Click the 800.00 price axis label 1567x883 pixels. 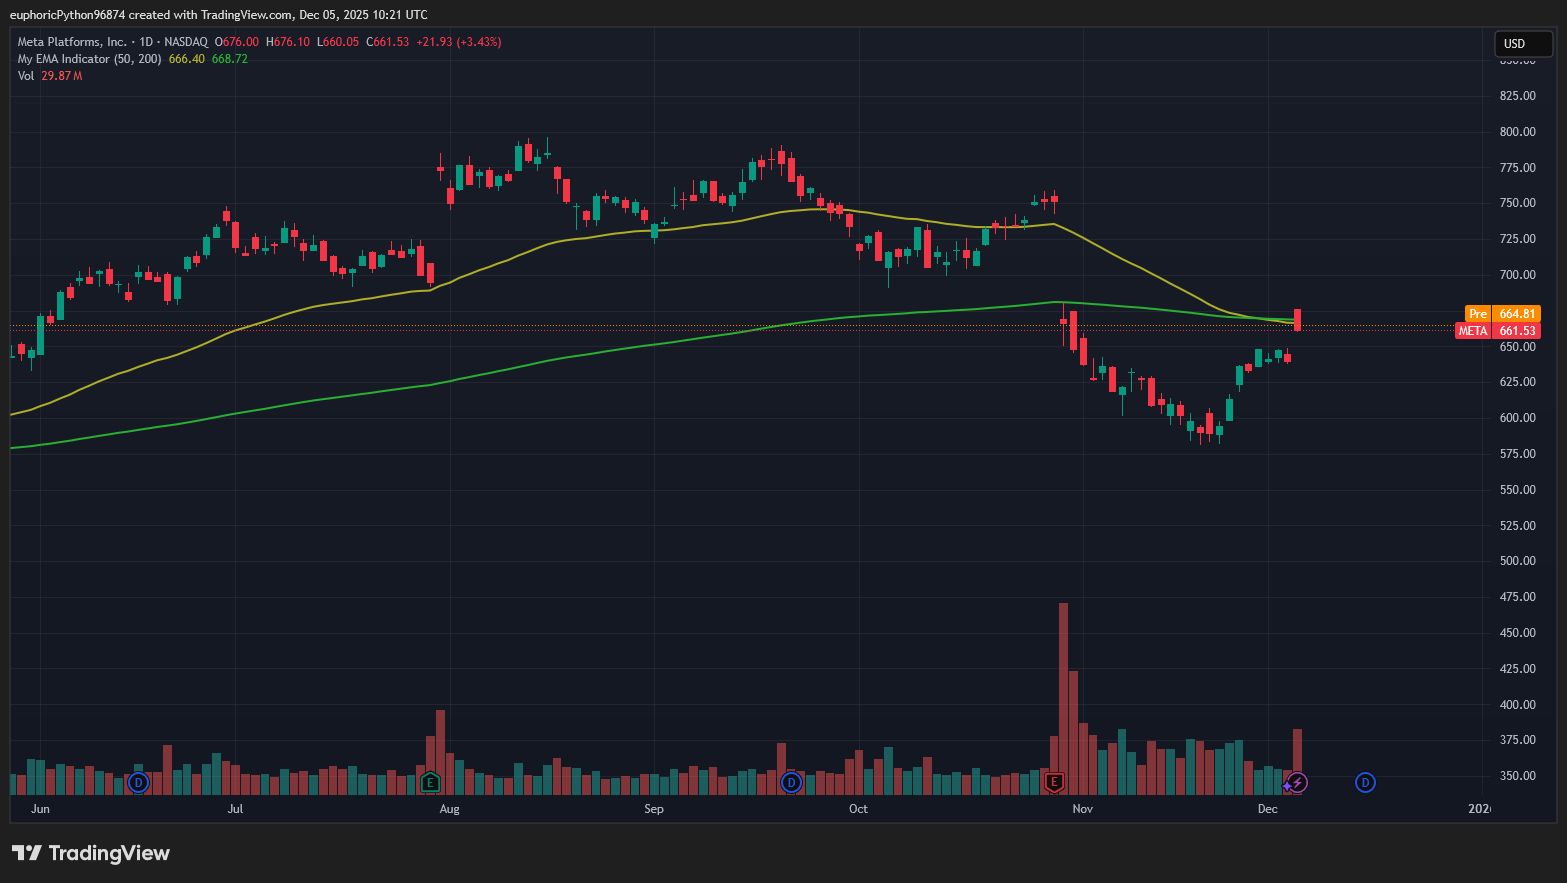point(1517,132)
